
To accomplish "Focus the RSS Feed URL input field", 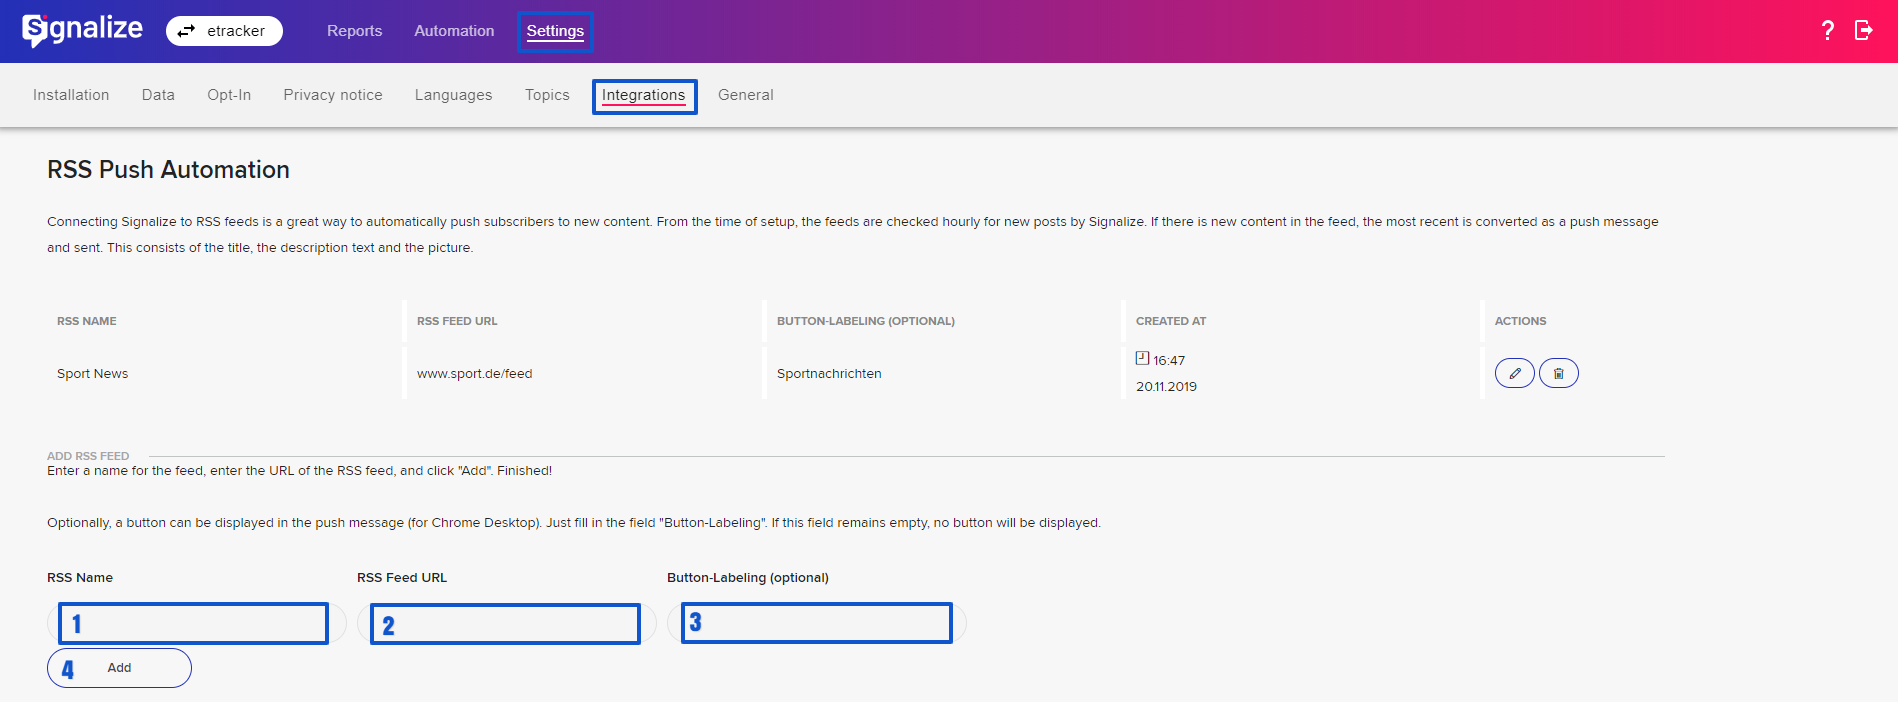I will click(506, 623).
